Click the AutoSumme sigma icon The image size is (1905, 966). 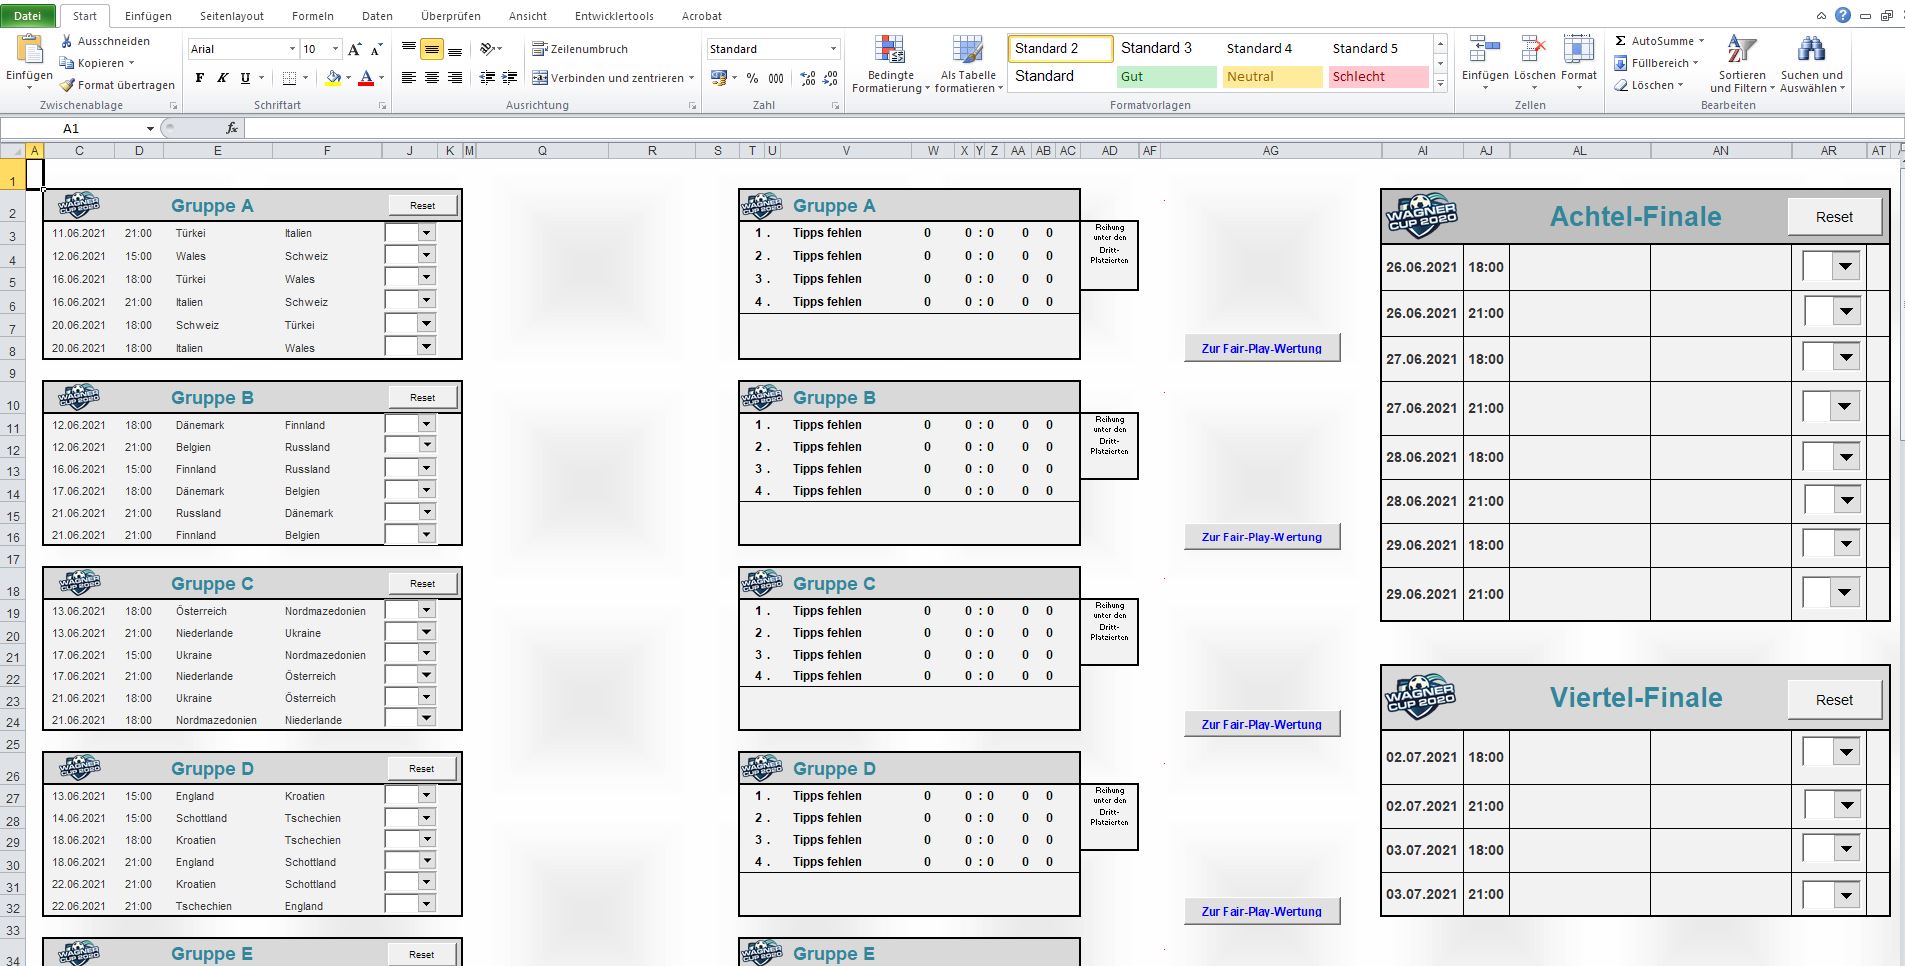click(1620, 41)
